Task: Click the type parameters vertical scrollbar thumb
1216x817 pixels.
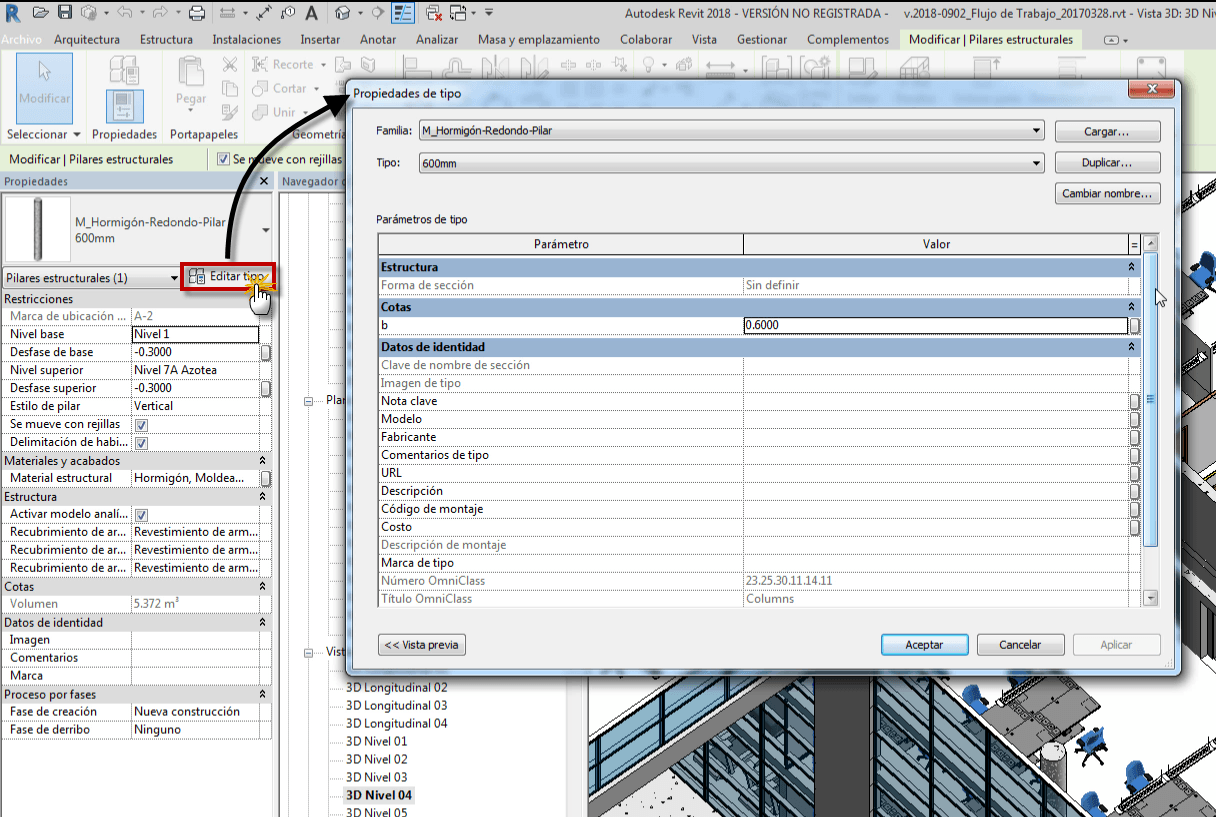Action: click(x=1150, y=400)
